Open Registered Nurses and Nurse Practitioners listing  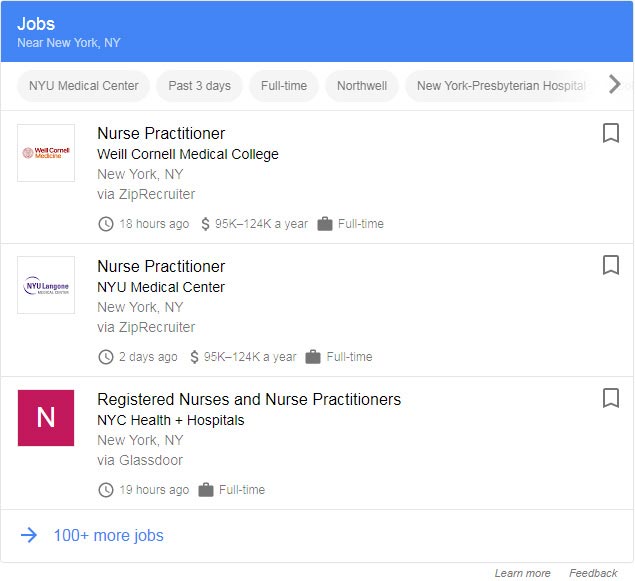click(249, 399)
